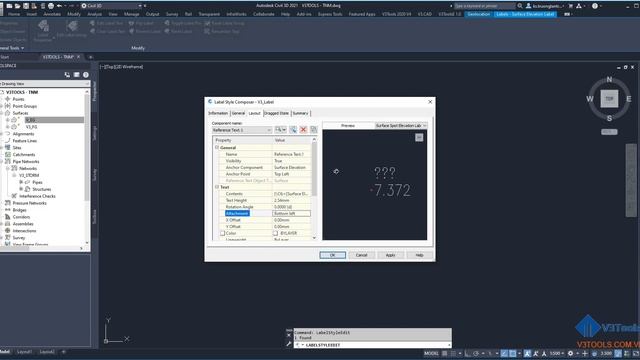Viewport: 640px width, 360px height.
Task: Select the Corridors item in the Toolspace tree
Action: pyautogui.click(x=21, y=217)
